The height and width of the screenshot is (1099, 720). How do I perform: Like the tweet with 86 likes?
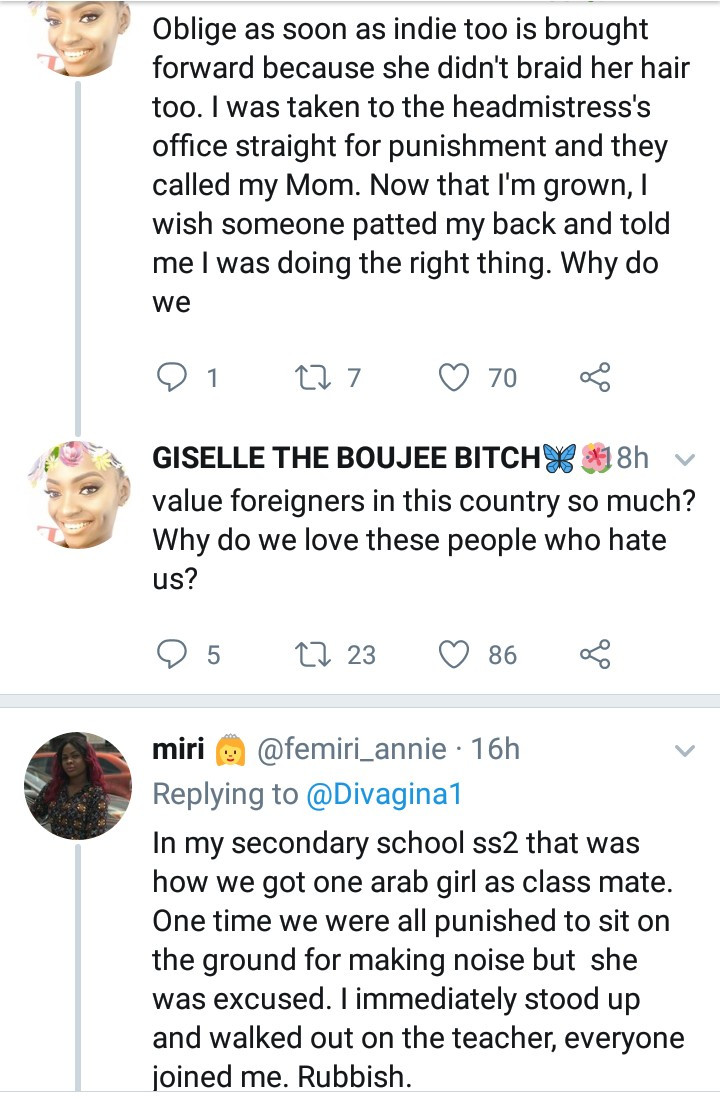coord(454,654)
